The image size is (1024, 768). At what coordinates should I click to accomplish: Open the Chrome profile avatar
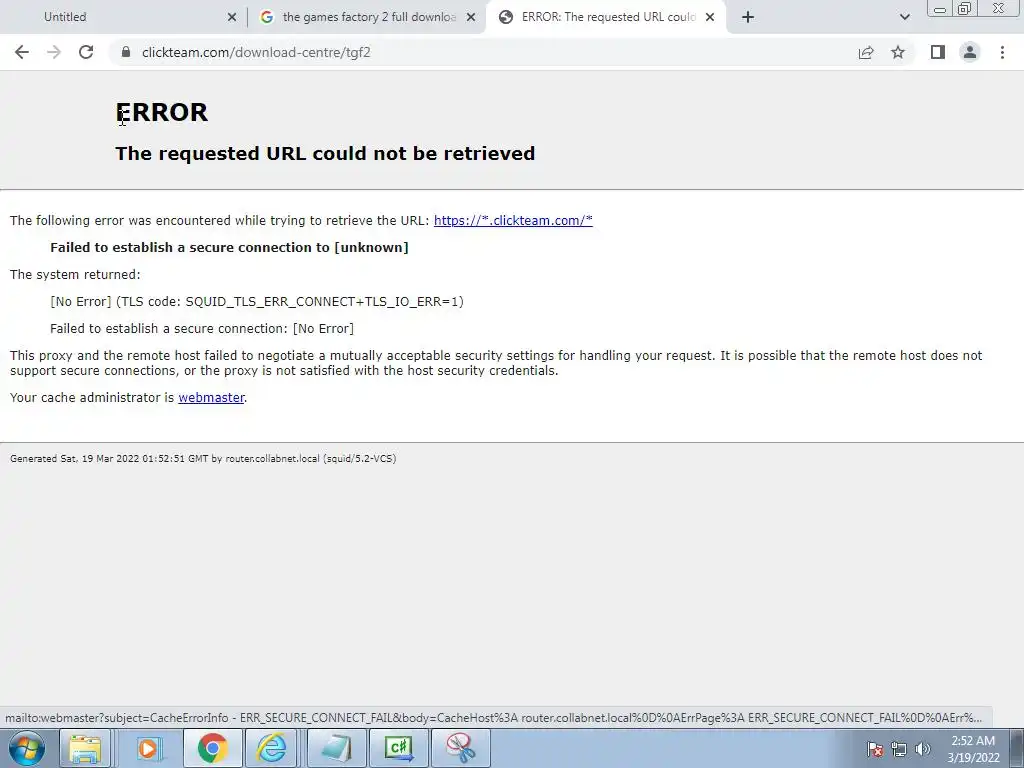tap(970, 52)
